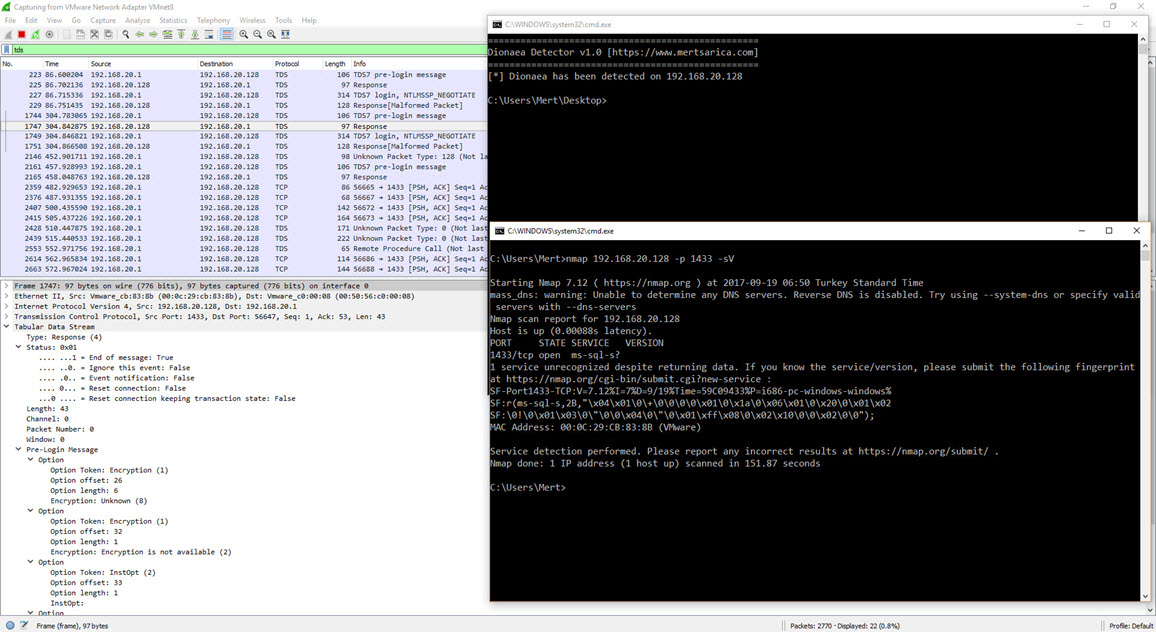Viewport: 1156px width, 632px height.
Task: Sort packets by Time column header
Action: click(66, 64)
